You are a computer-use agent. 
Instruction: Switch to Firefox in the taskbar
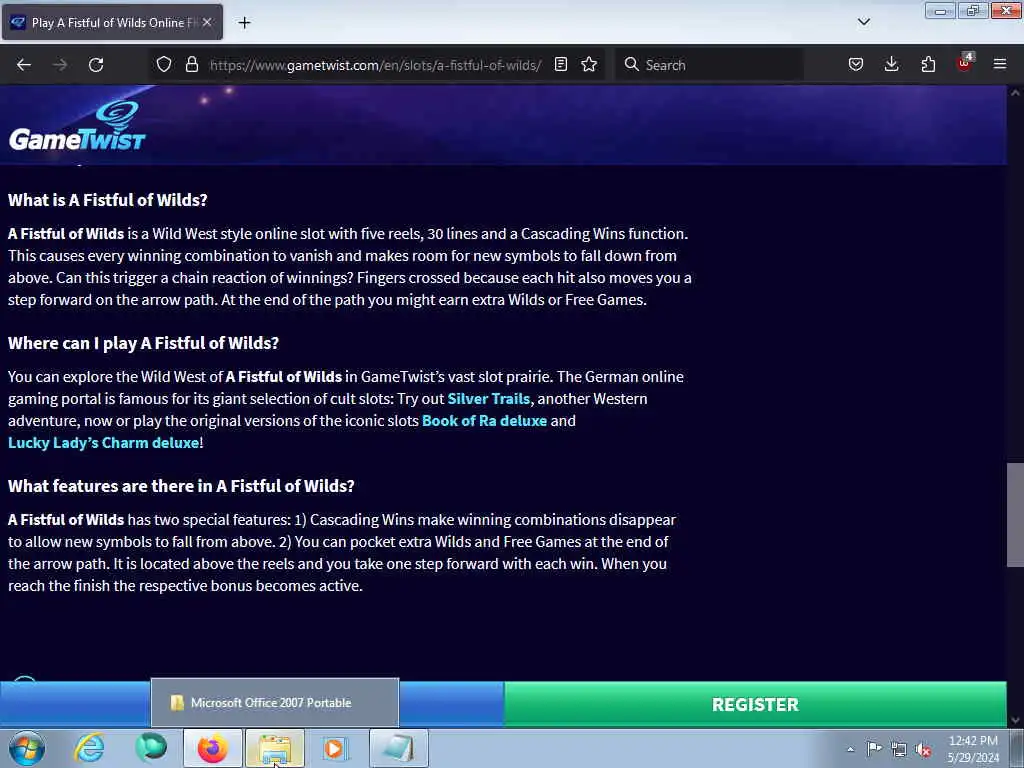(213, 748)
